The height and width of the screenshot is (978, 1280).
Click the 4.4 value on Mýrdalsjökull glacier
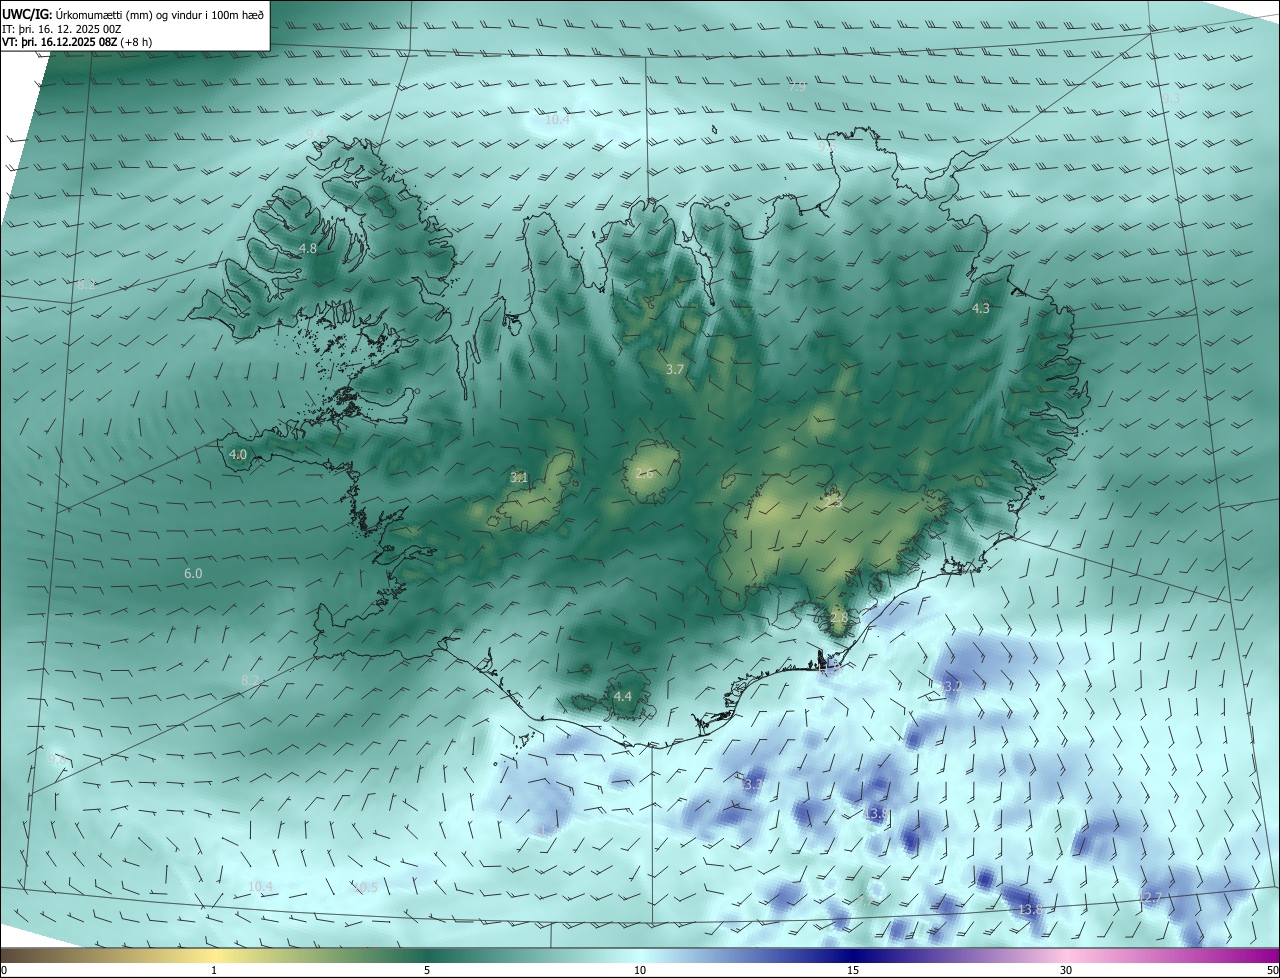click(x=623, y=696)
